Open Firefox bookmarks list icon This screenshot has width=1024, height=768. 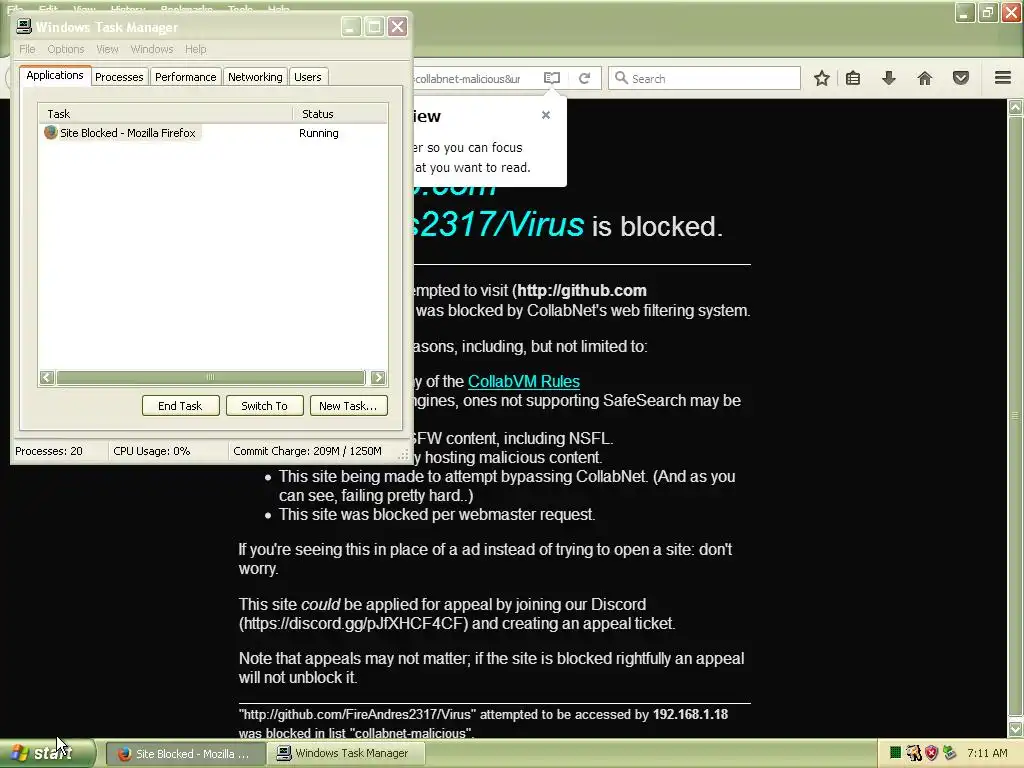[853, 78]
